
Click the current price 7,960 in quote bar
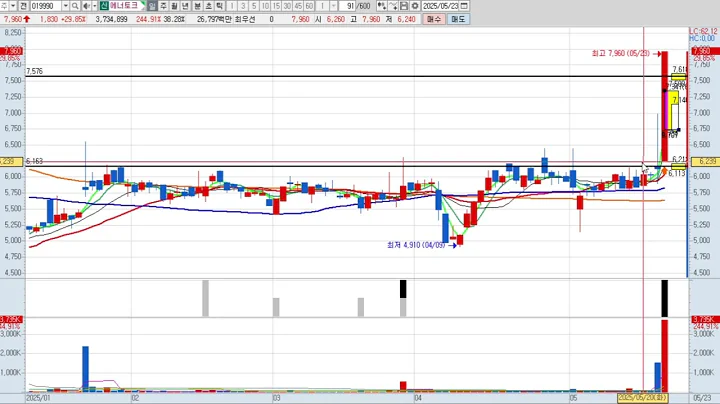(x=12, y=19)
